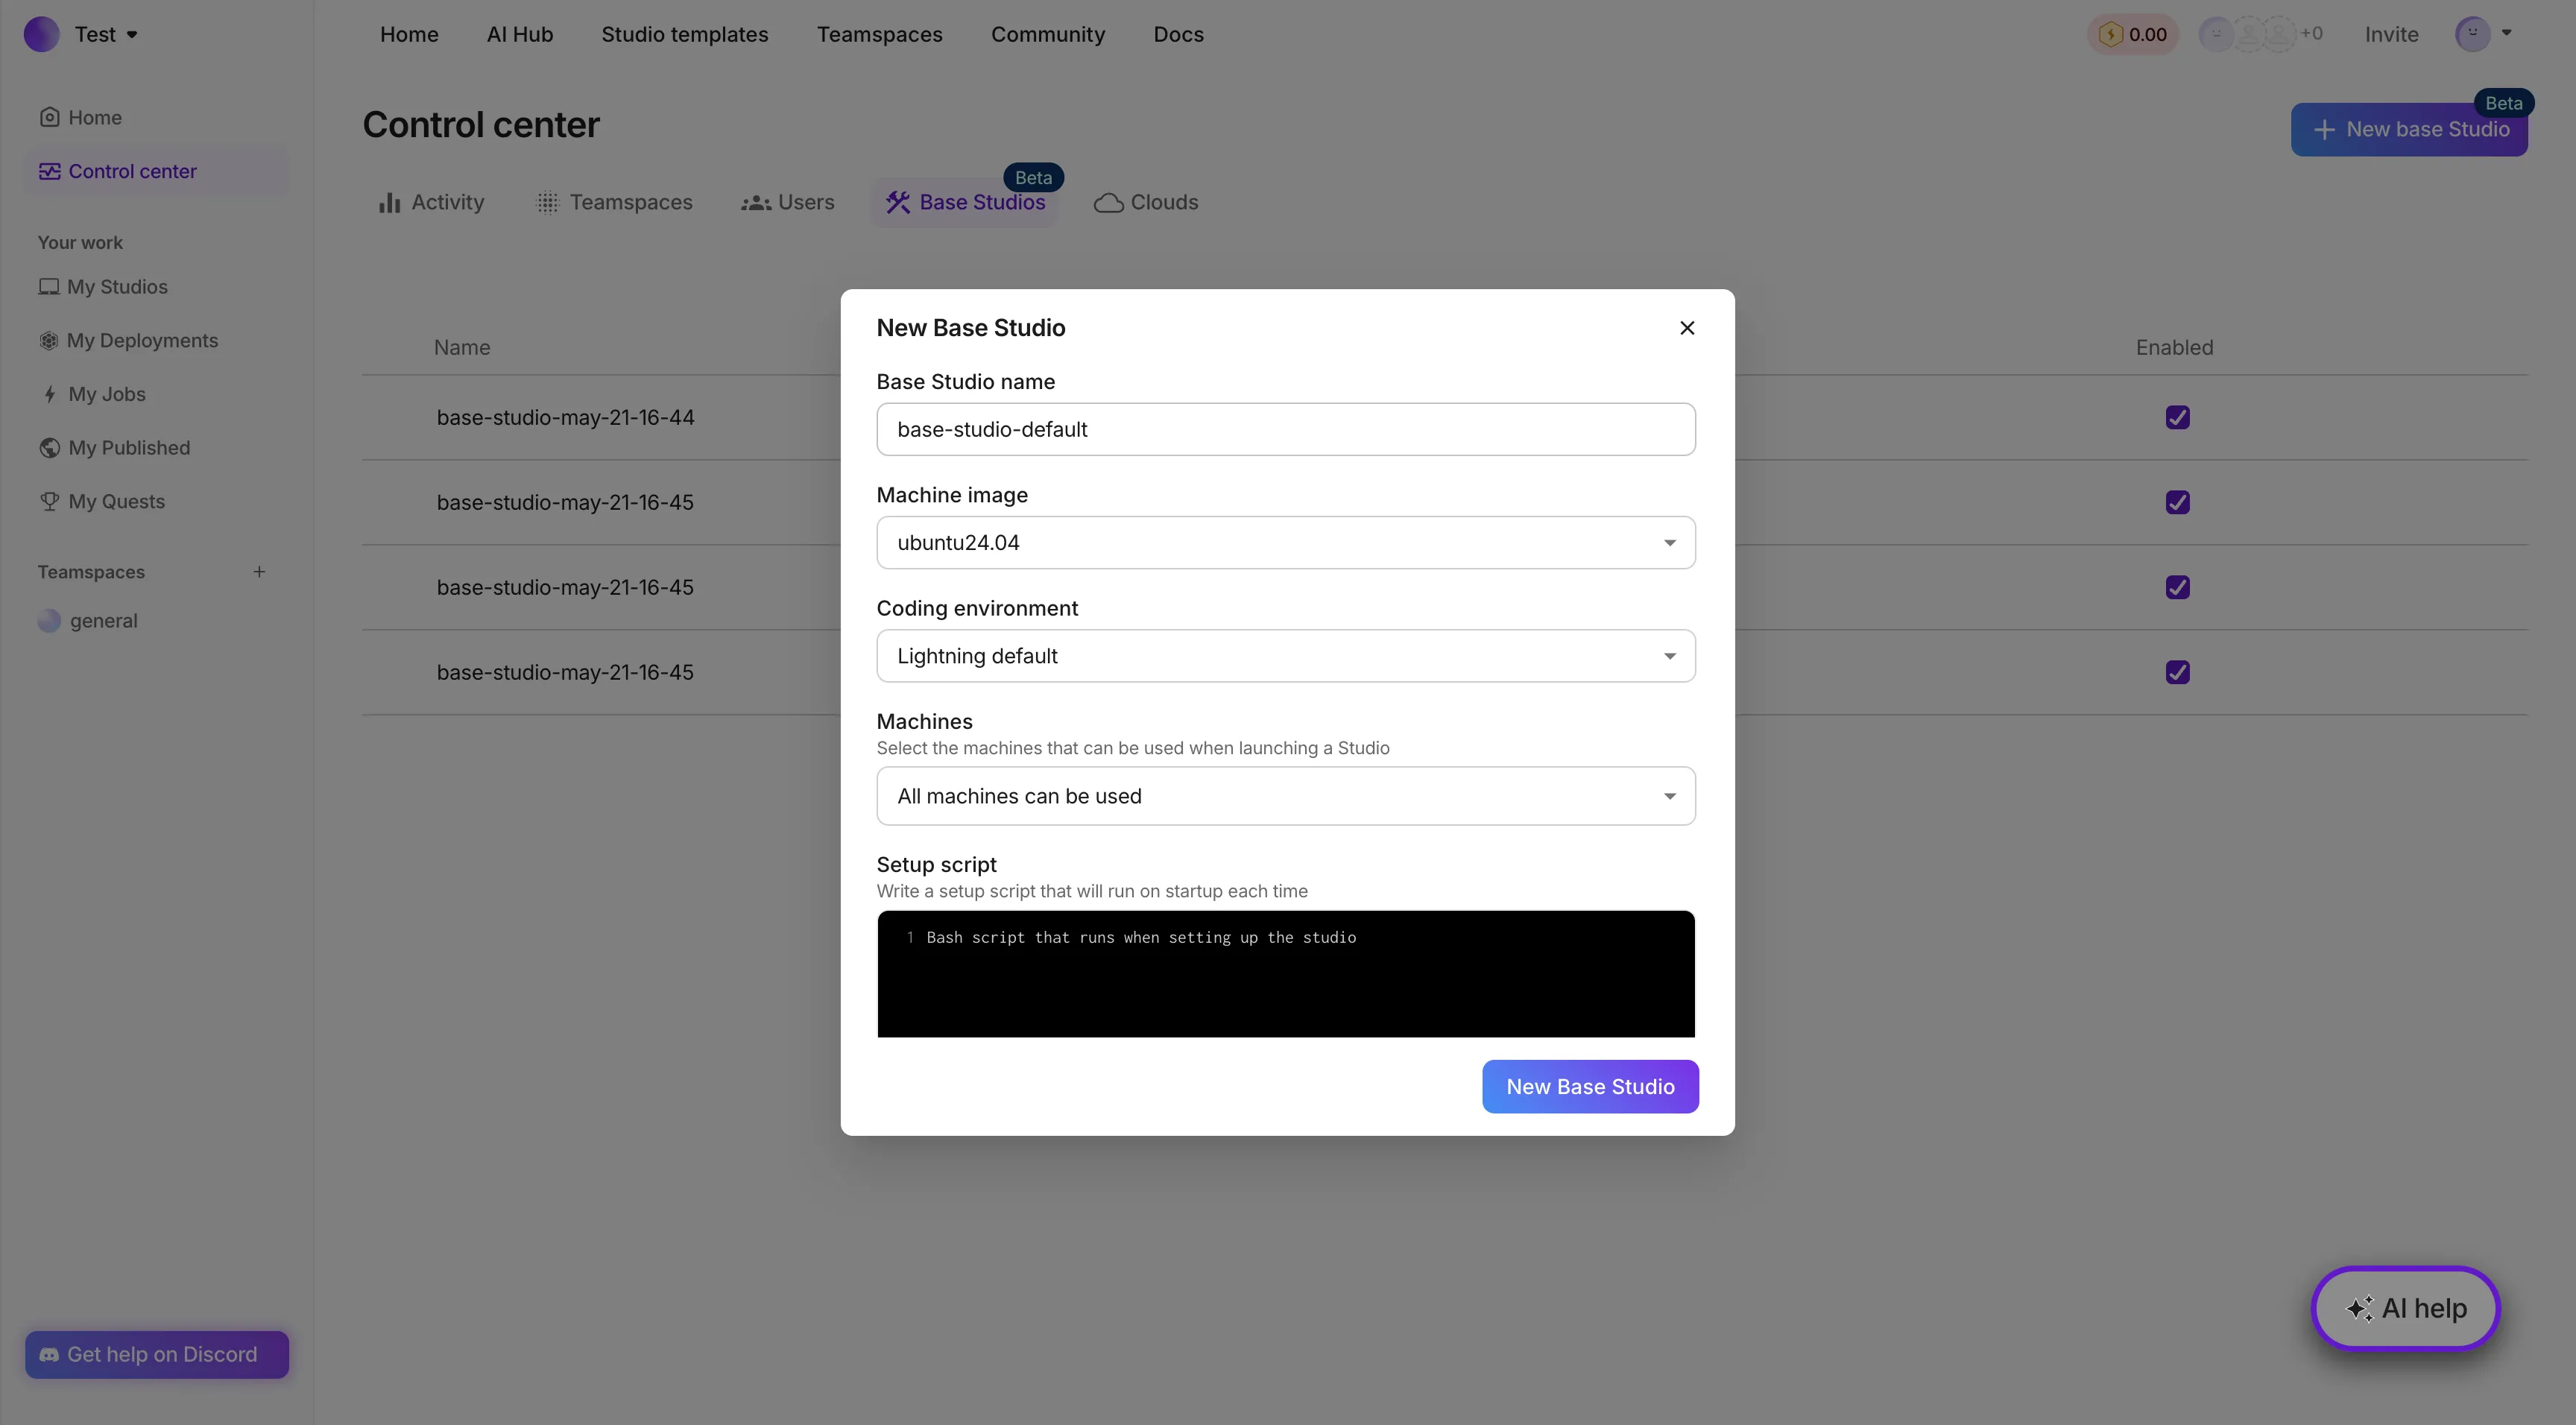Open the Activity tab
2576x1425 pixels.
click(431, 202)
